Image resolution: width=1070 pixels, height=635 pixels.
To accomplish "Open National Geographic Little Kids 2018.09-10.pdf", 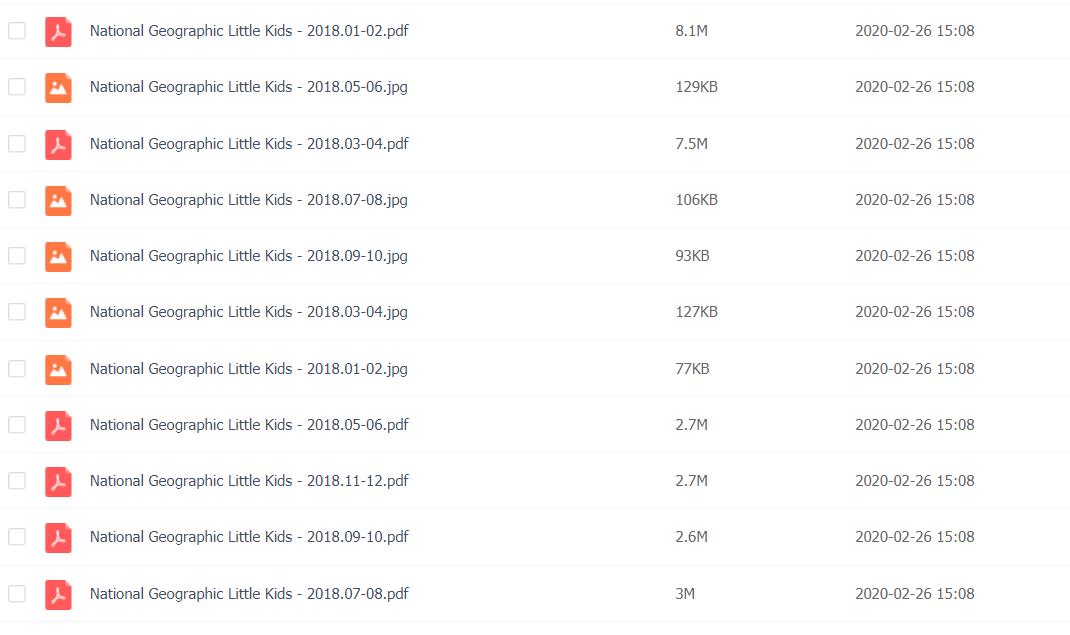I will click(x=249, y=537).
